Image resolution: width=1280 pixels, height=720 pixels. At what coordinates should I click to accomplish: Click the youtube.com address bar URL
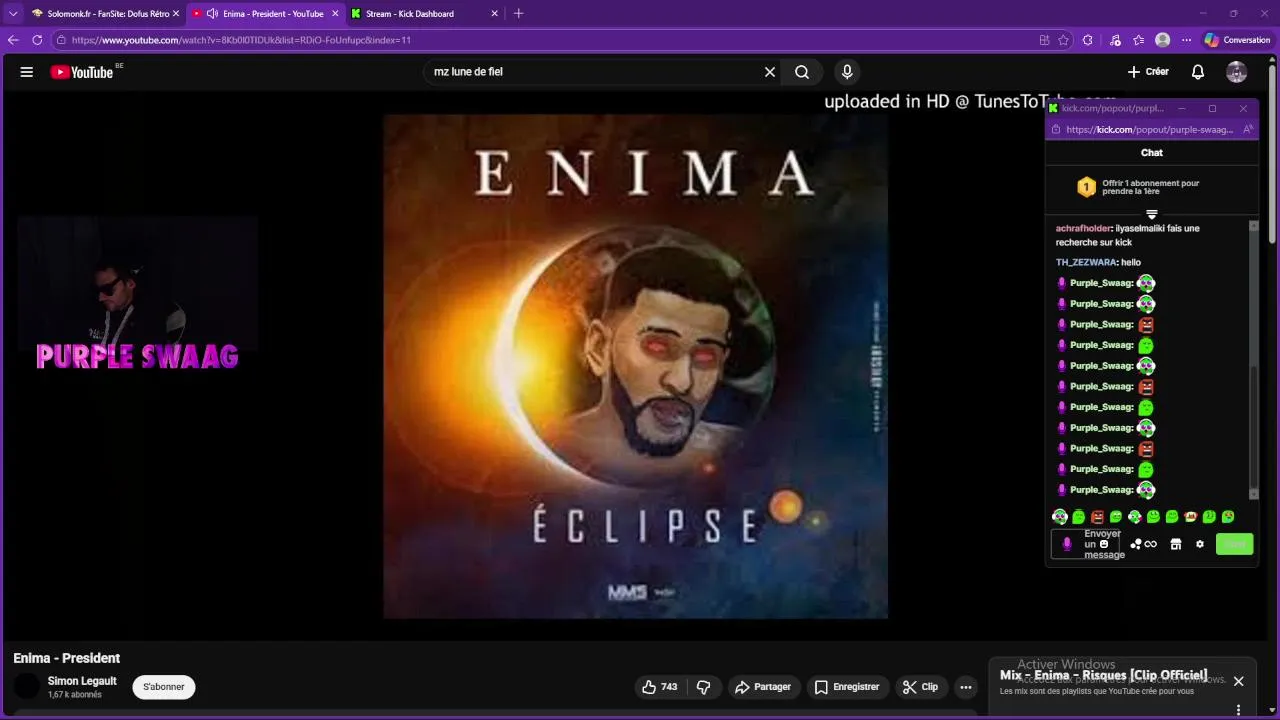(241, 40)
